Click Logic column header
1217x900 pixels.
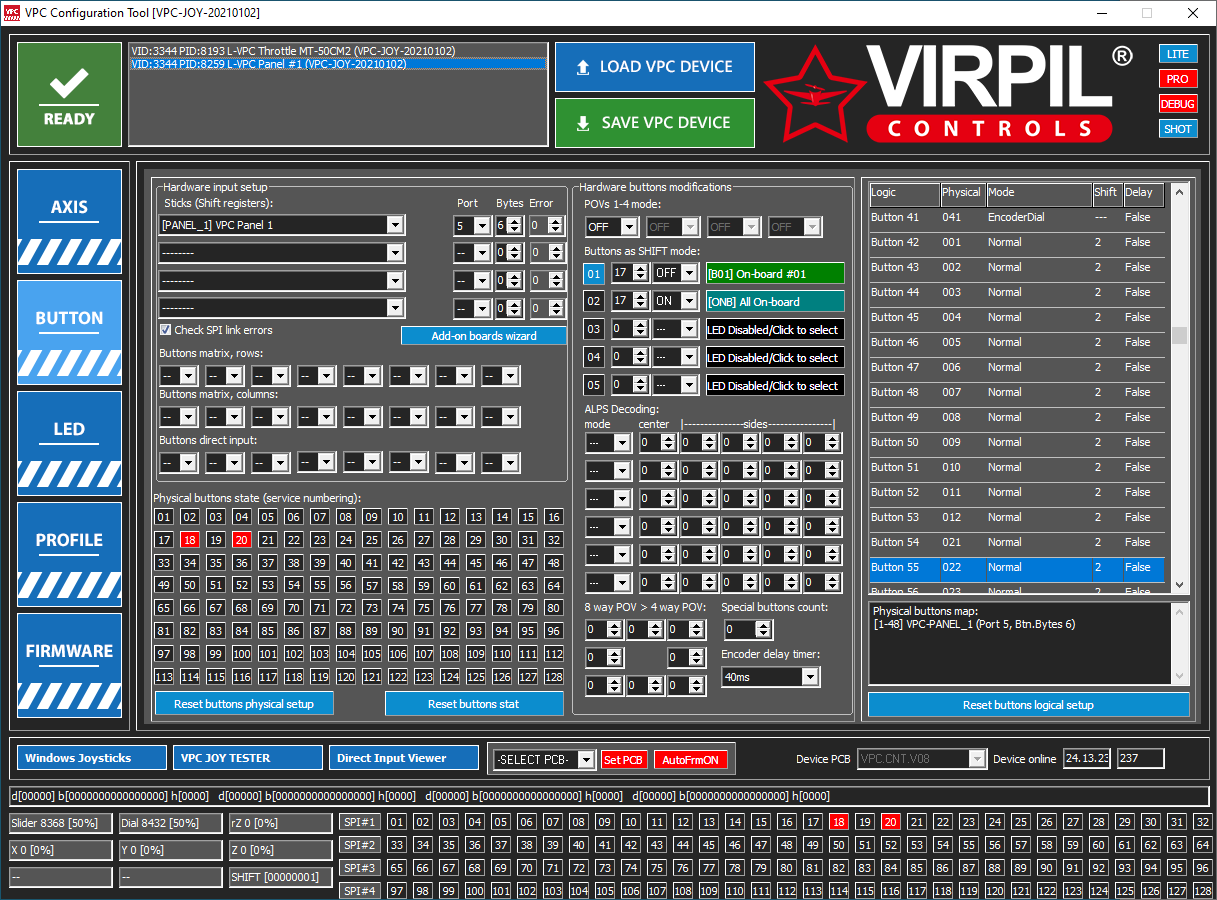(903, 193)
